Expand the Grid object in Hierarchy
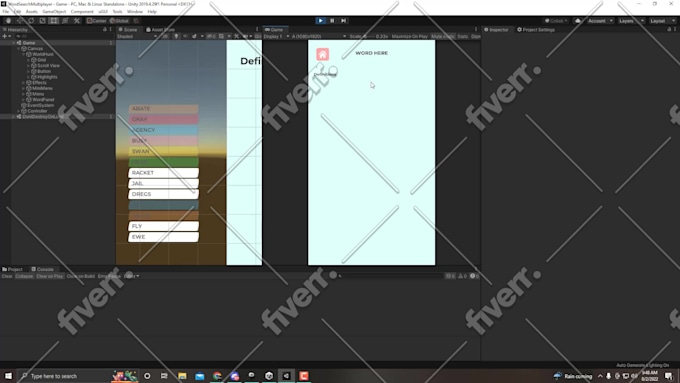This screenshot has height=383, width=680. pos(28,60)
